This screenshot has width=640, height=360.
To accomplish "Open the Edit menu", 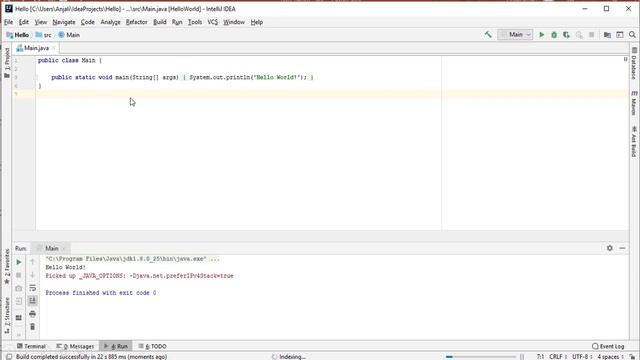I will click(24, 22).
